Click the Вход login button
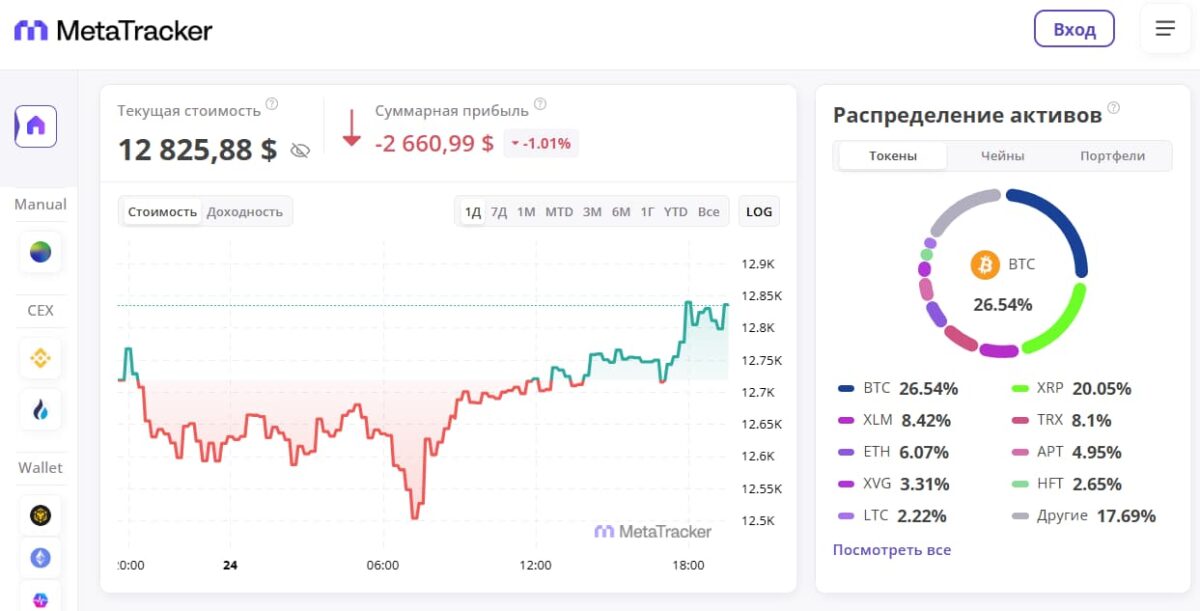 pyautogui.click(x=1074, y=29)
